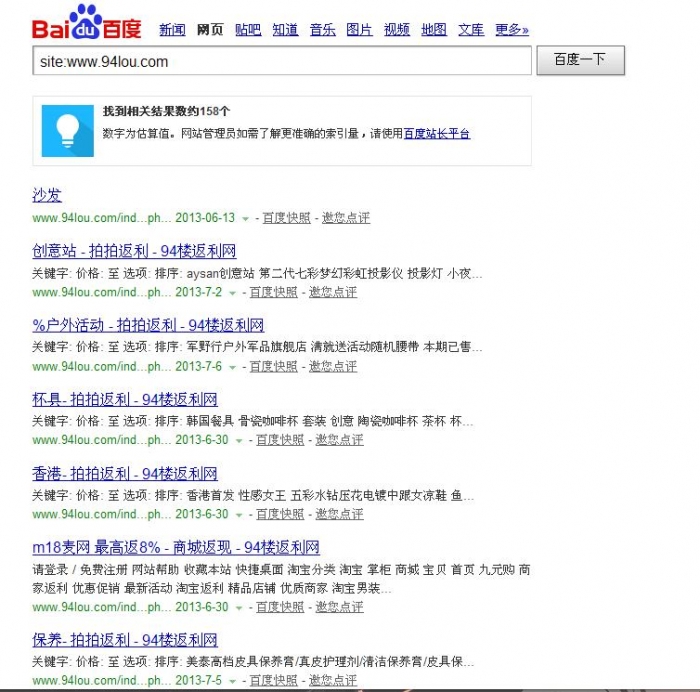Switch to the 音乐 tab

323,29
